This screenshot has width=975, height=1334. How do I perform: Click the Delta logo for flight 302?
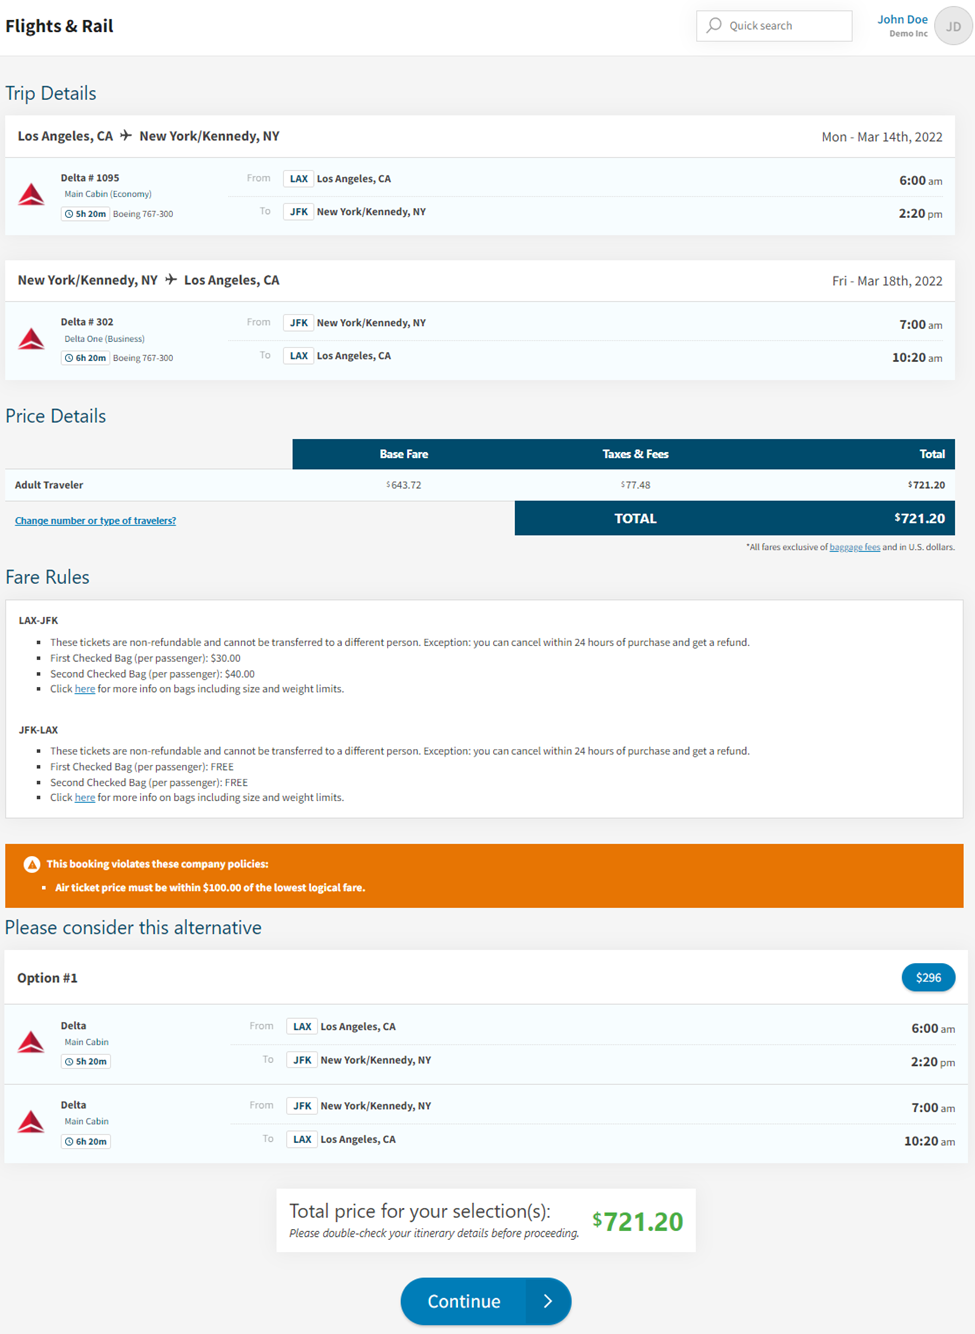(x=31, y=339)
